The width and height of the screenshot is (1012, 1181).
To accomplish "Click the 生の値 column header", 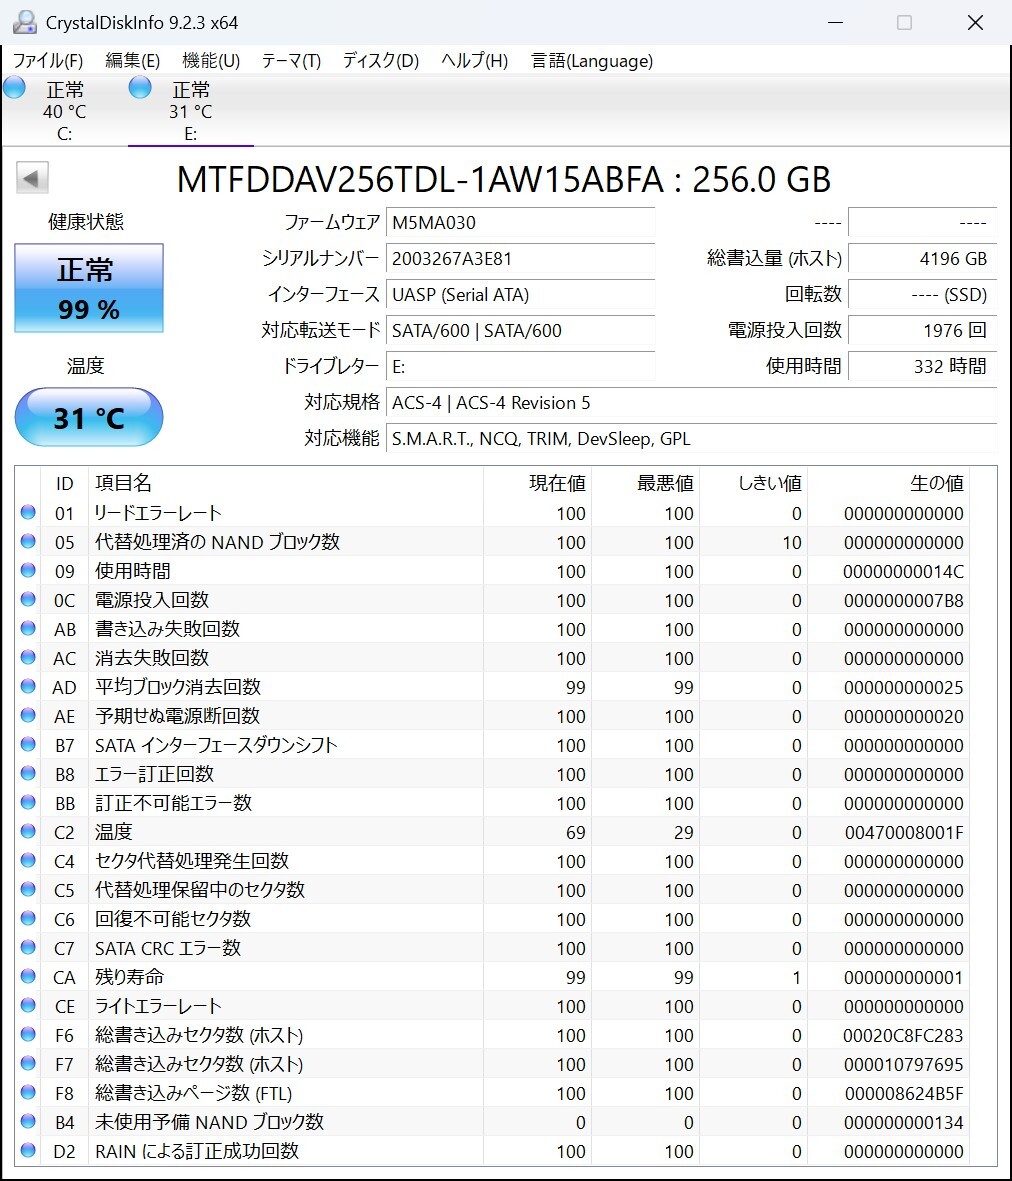I will click(x=936, y=484).
